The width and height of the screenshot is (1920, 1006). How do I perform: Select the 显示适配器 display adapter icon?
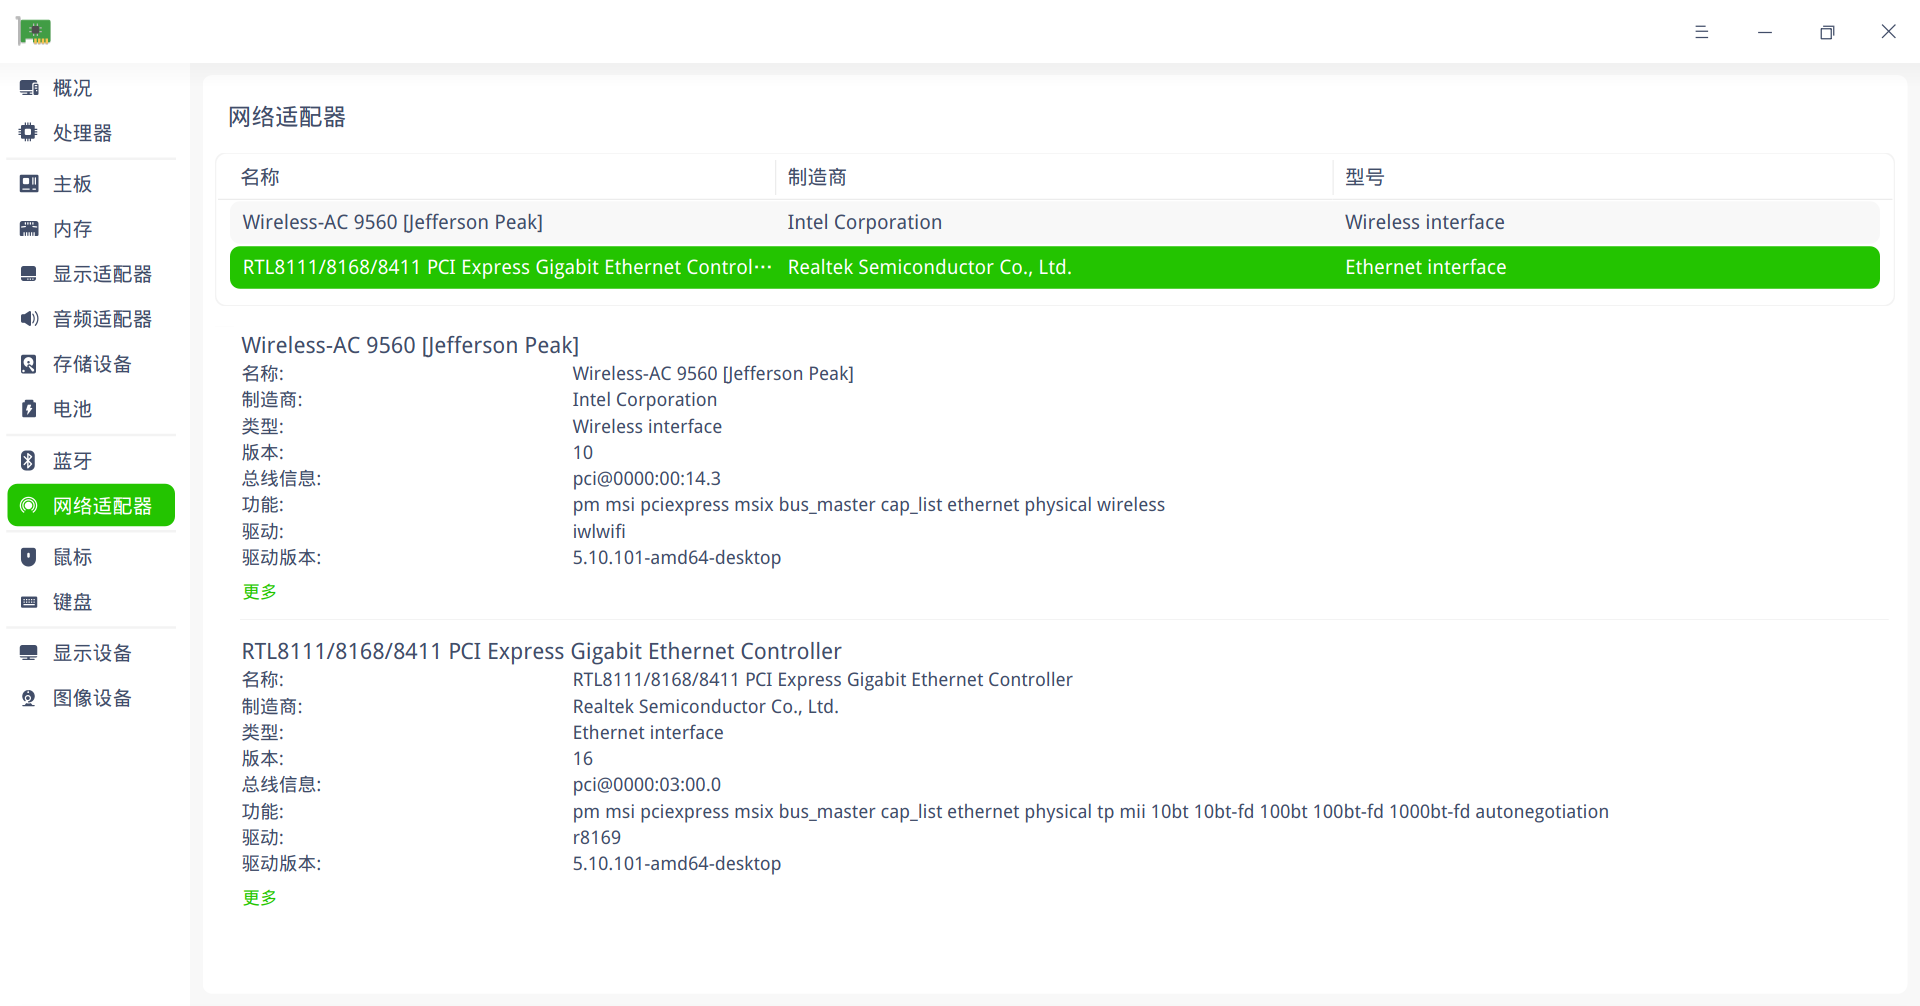(x=29, y=274)
